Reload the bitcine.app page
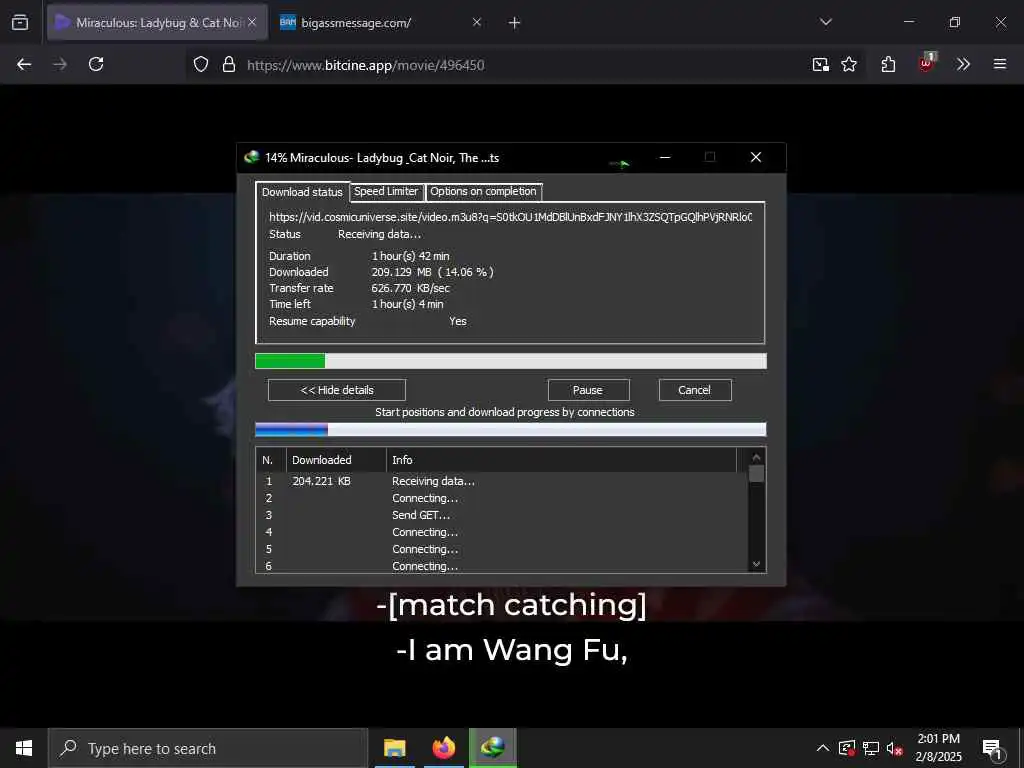The image size is (1024, 768). click(x=96, y=64)
